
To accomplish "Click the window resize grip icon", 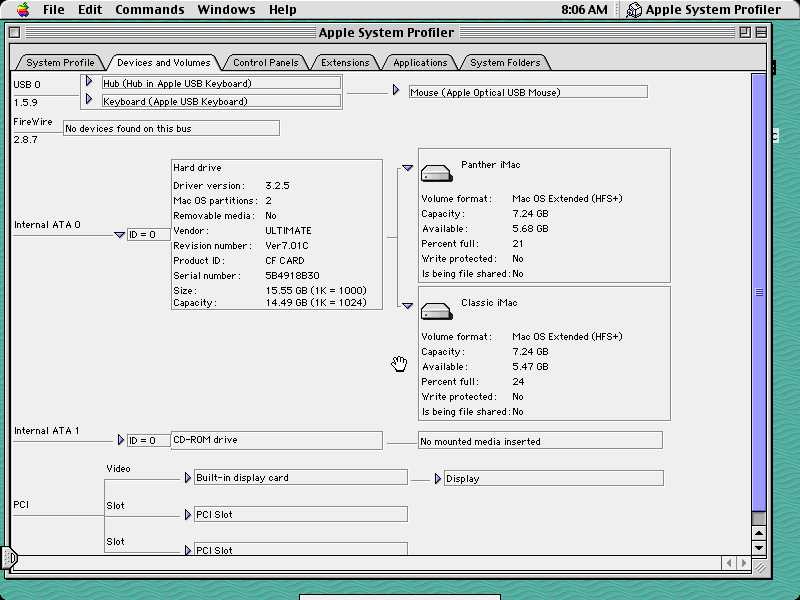I will coord(760,567).
